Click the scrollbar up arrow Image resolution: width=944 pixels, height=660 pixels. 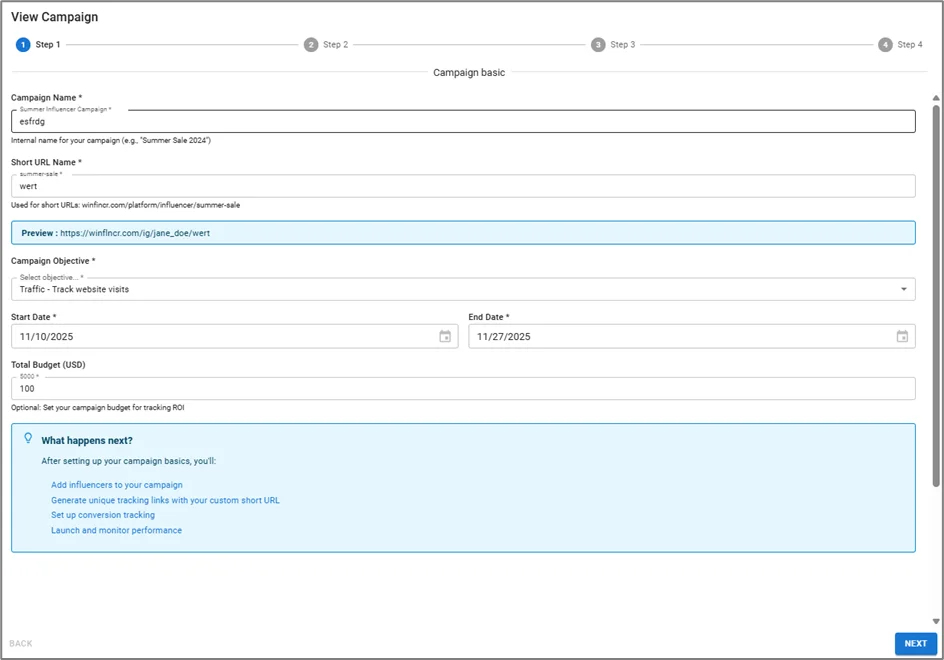coord(936,98)
